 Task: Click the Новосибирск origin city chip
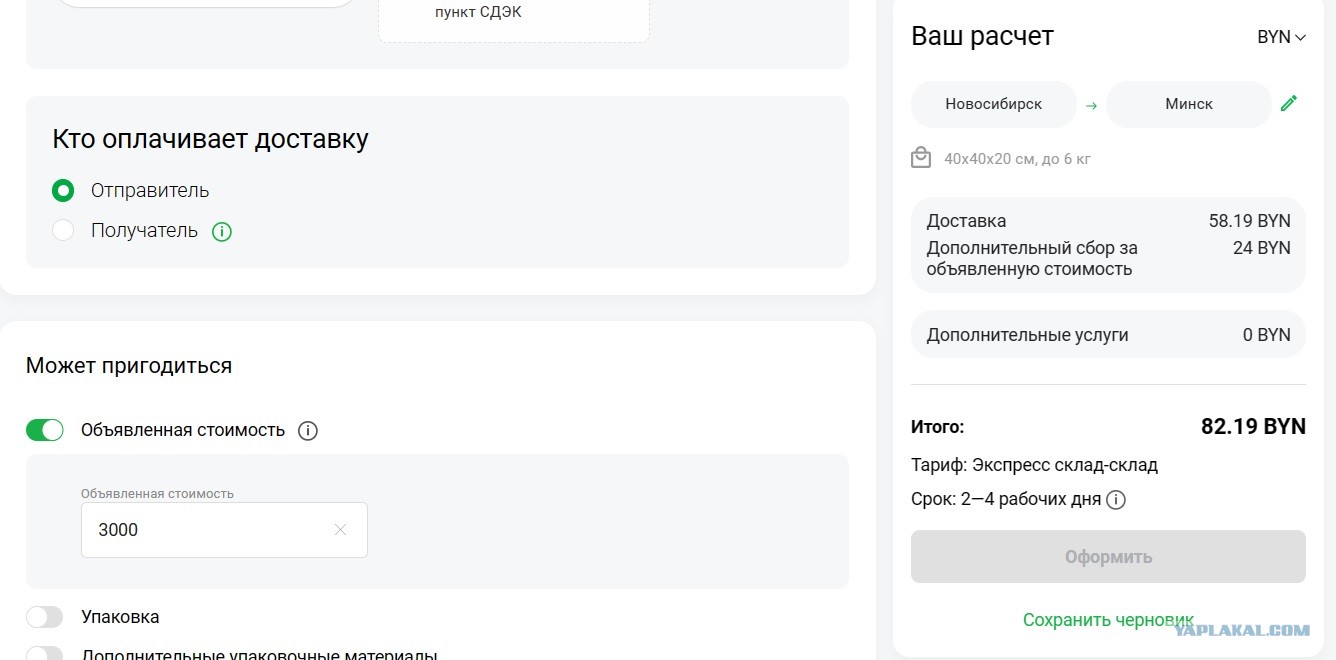993,104
